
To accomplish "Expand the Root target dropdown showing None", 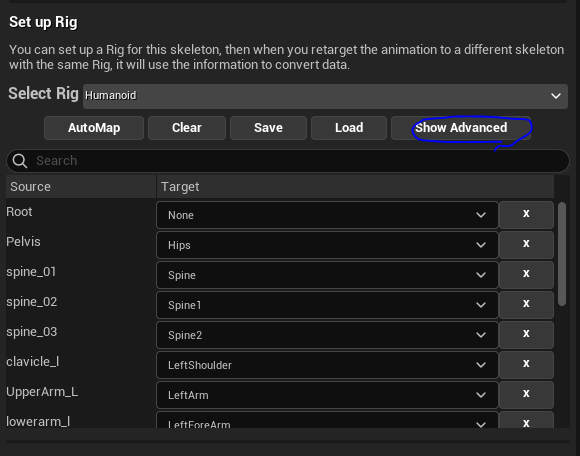I will (327, 215).
